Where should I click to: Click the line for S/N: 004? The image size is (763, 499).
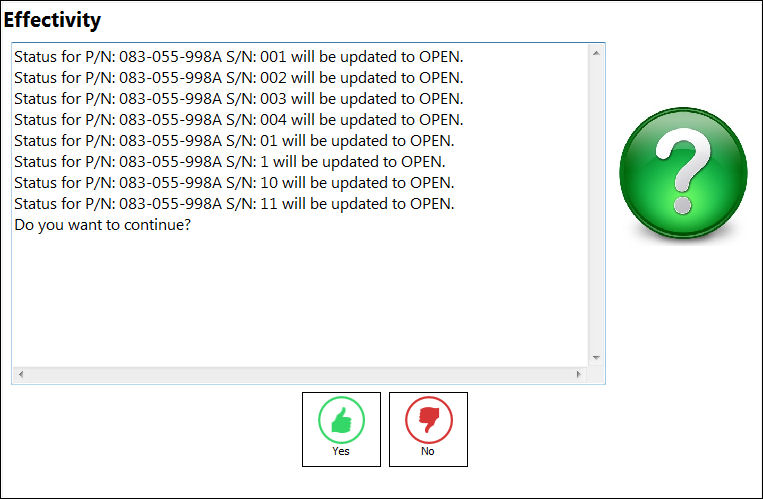239,120
